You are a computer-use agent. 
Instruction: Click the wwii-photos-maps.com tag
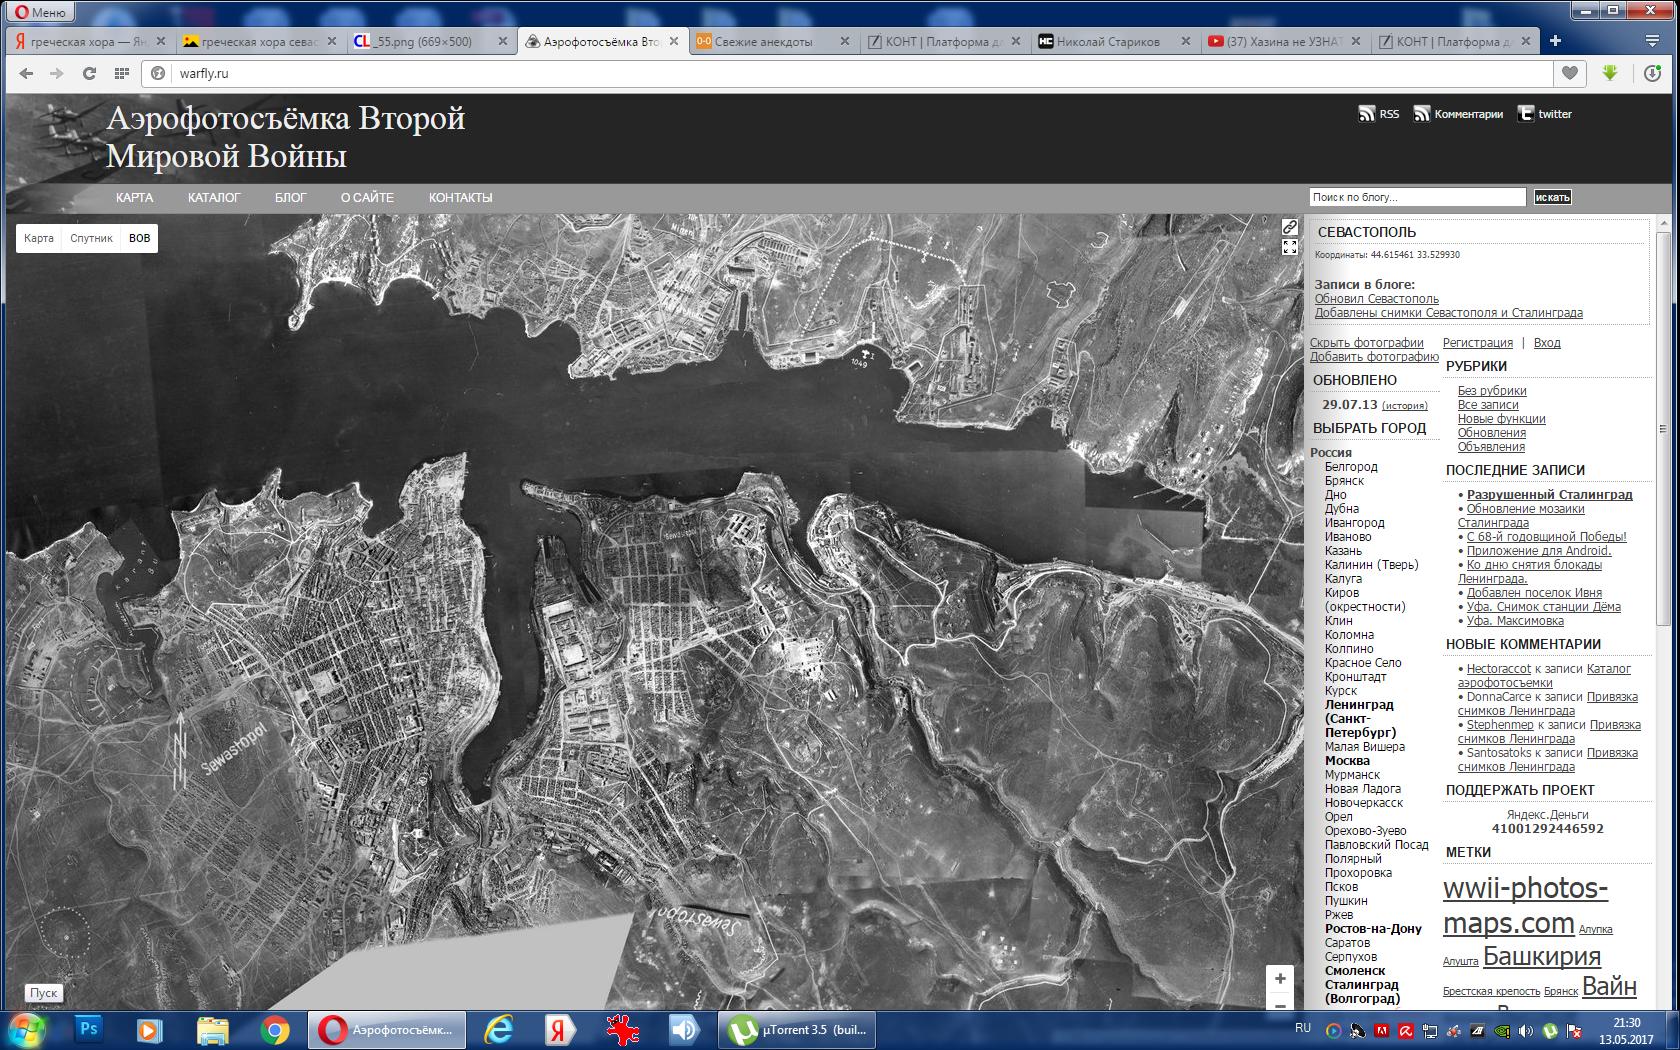(x=1525, y=904)
